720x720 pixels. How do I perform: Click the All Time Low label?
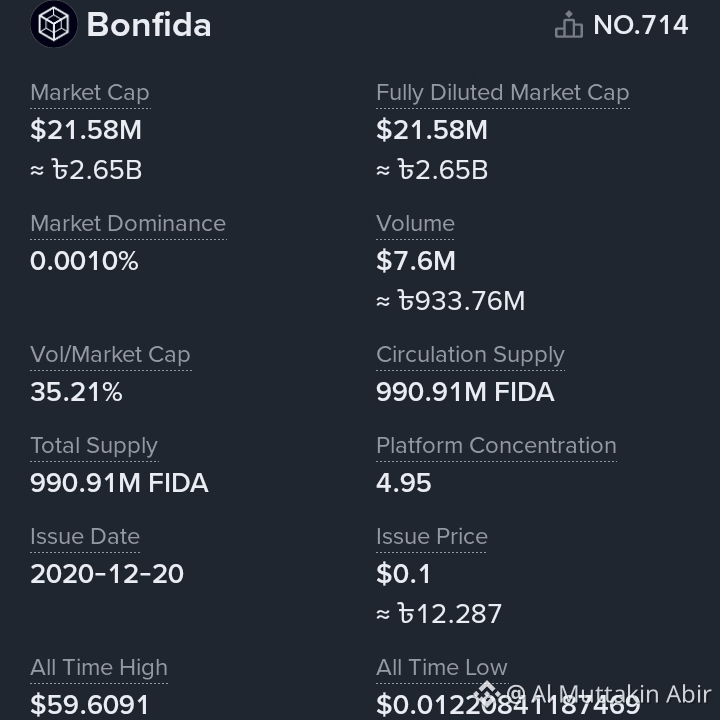tap(442, 667)
